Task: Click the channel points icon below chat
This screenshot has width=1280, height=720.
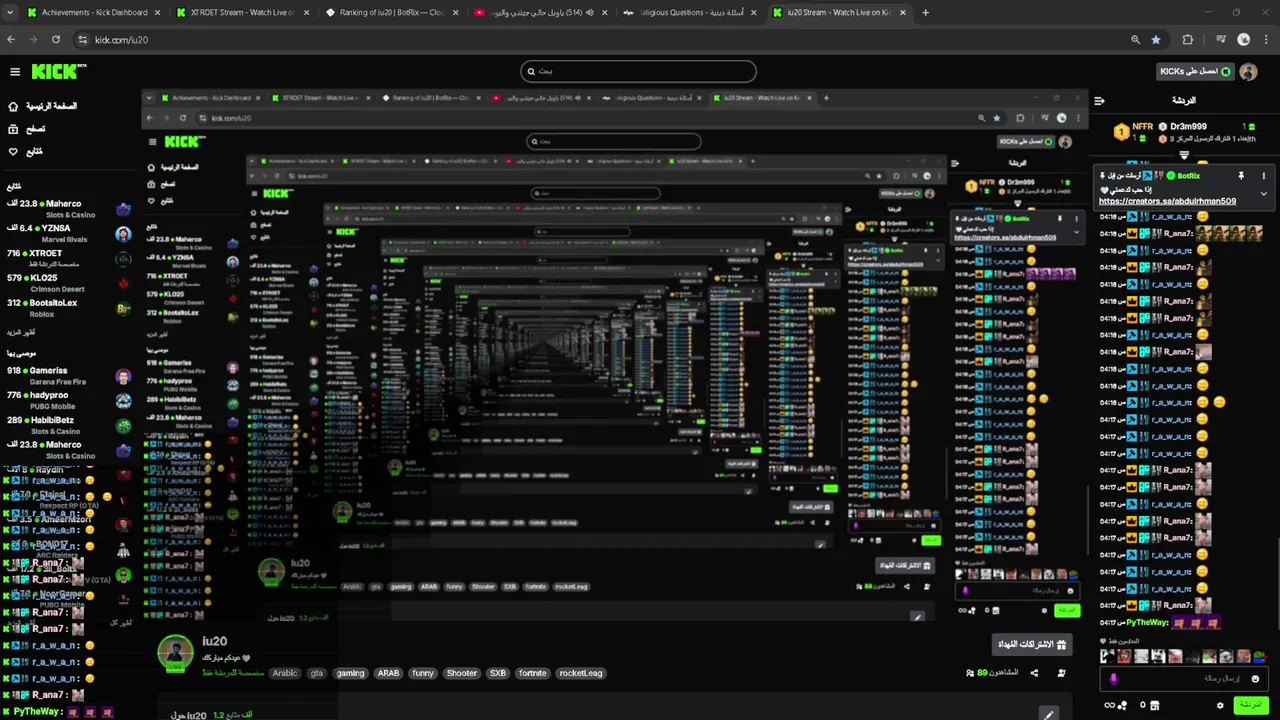Action: pos(1122,705)
